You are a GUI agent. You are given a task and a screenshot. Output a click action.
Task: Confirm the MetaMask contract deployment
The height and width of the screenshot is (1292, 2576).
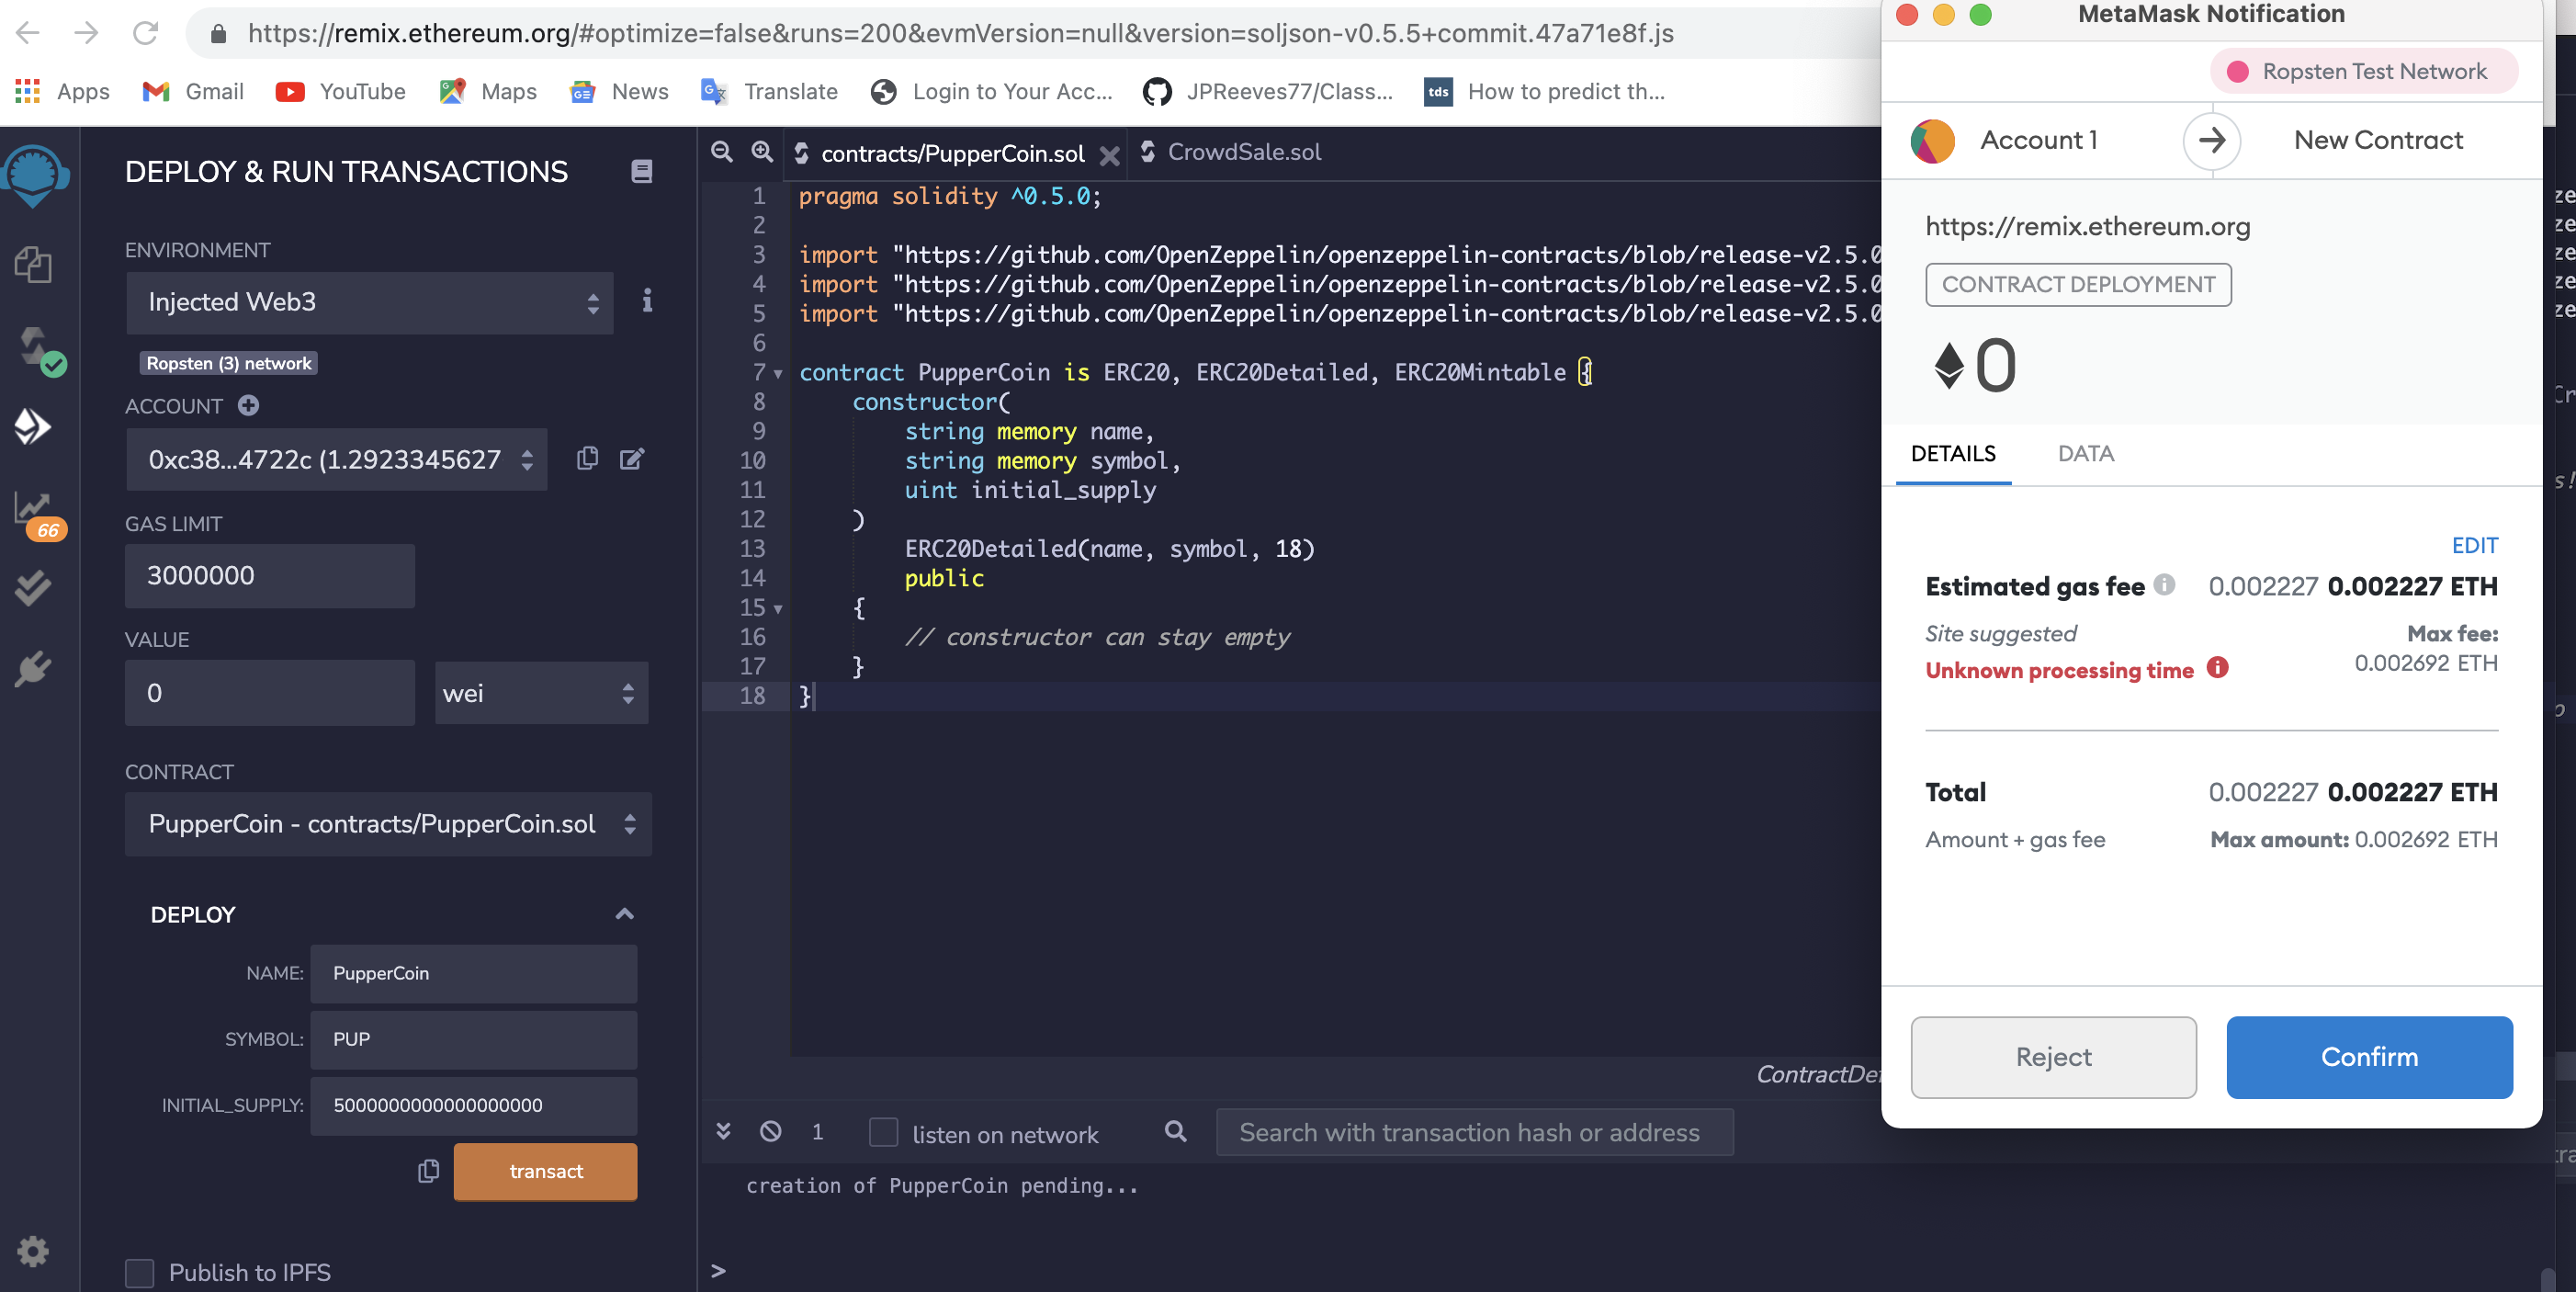[x=2369, y=1056]
